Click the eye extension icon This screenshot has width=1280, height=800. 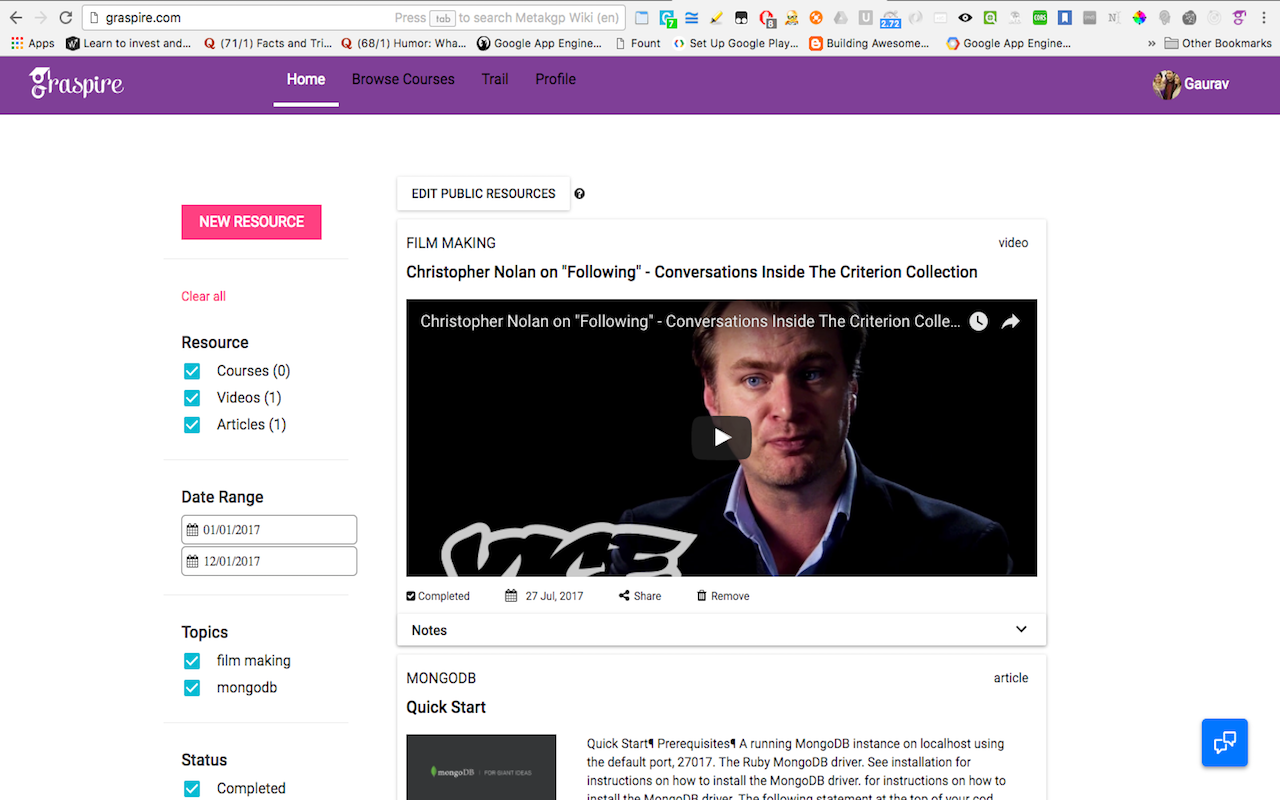pos(965,17)
